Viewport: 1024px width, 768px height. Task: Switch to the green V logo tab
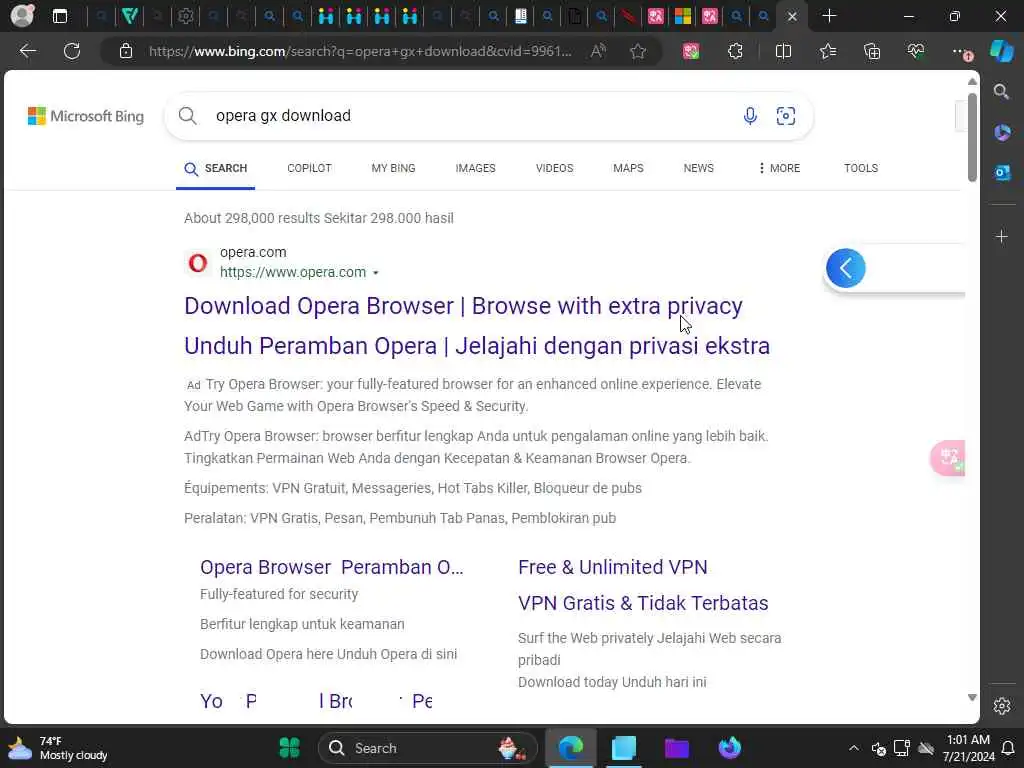click(129, 16)
